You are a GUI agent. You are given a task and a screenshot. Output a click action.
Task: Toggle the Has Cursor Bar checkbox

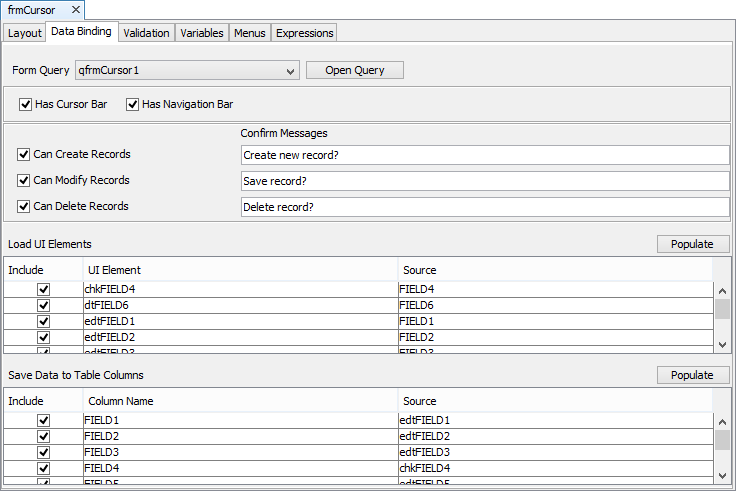coord(26,104)
